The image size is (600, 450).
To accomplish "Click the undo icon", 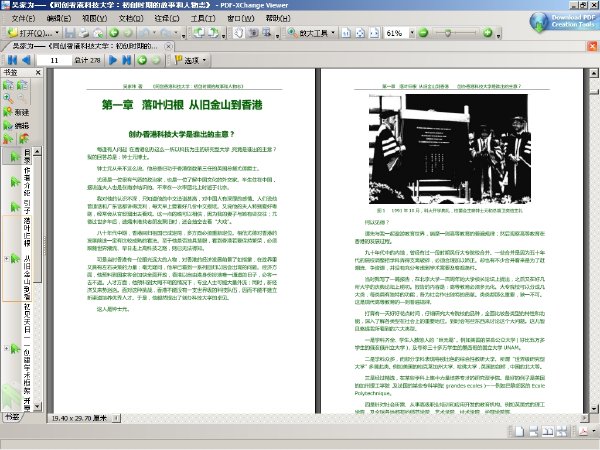I will (144, 33).
